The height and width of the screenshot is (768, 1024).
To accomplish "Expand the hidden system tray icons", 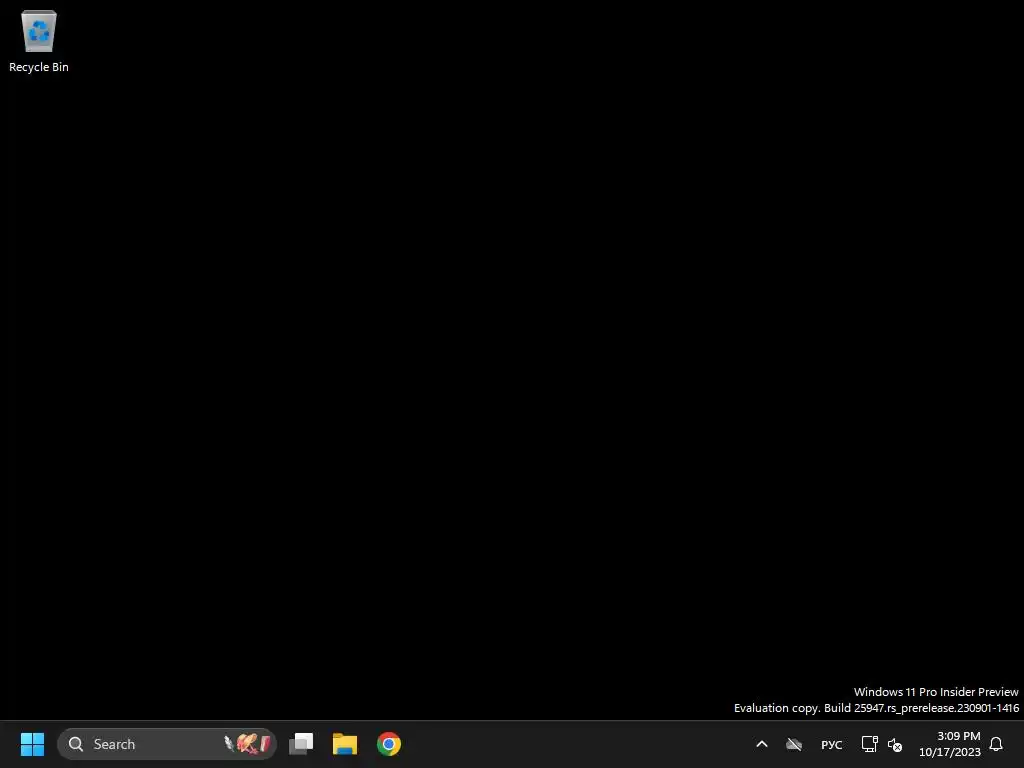I will (x=761, y=744).
